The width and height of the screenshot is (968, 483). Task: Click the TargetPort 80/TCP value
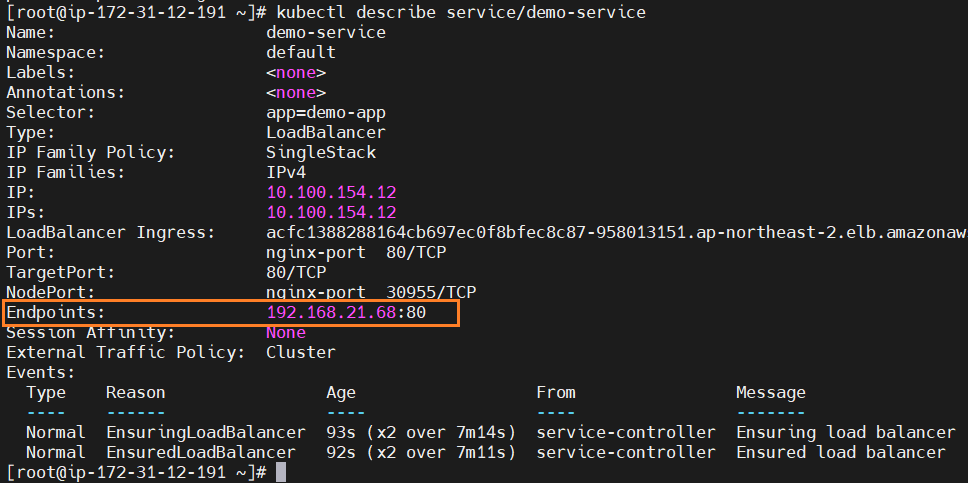(296, 272)
